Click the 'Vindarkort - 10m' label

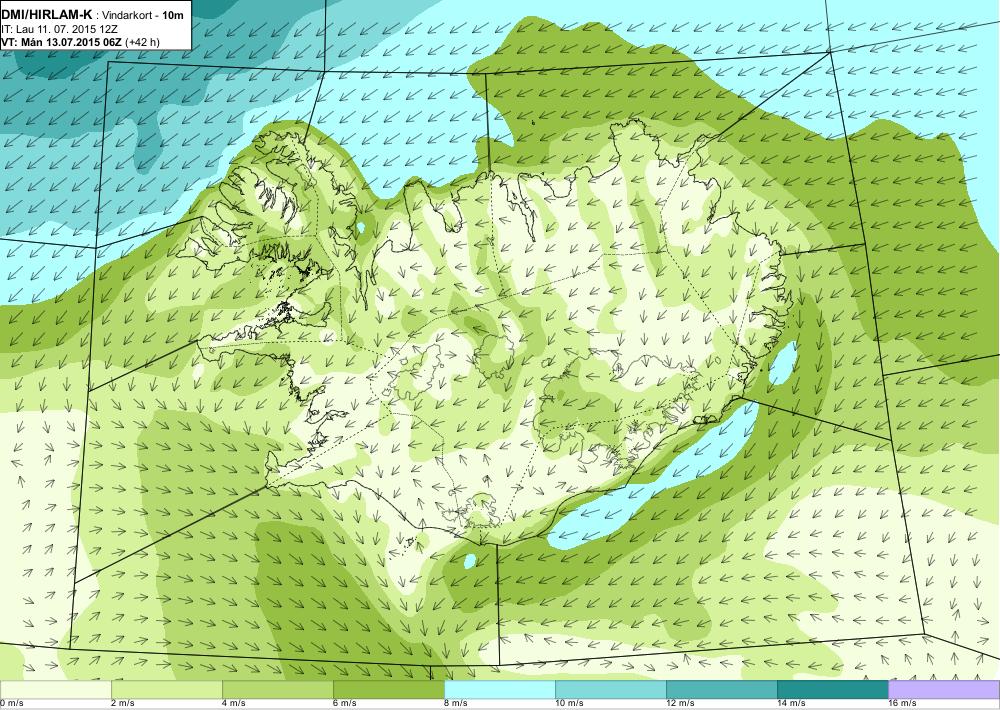[x=143, y=16]
